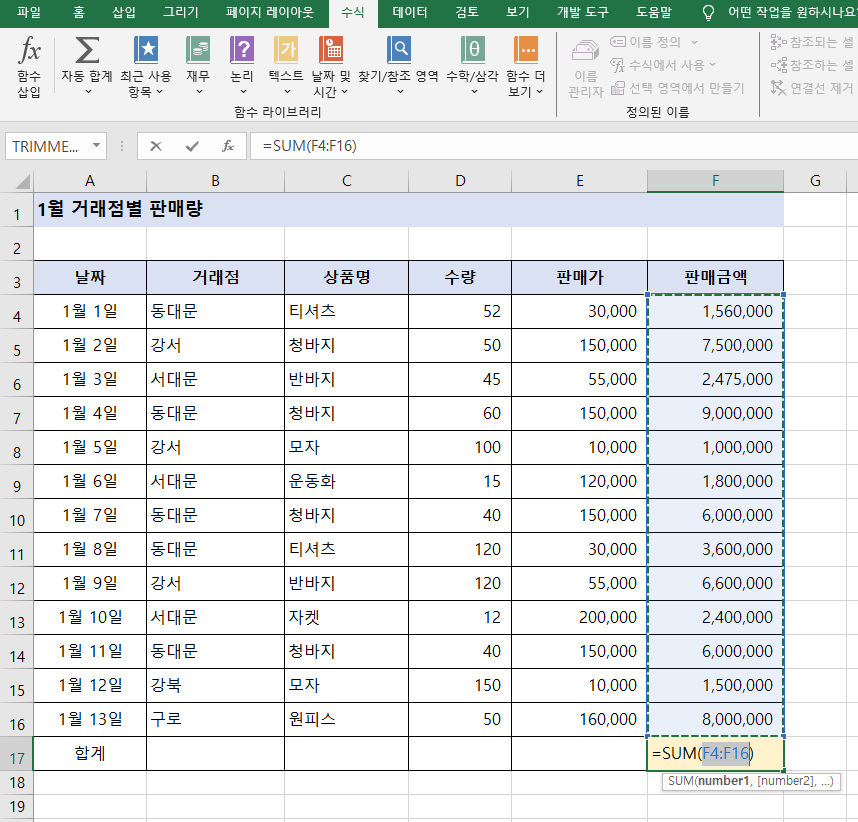Open the 수학/삼각 functions icon

472,50
